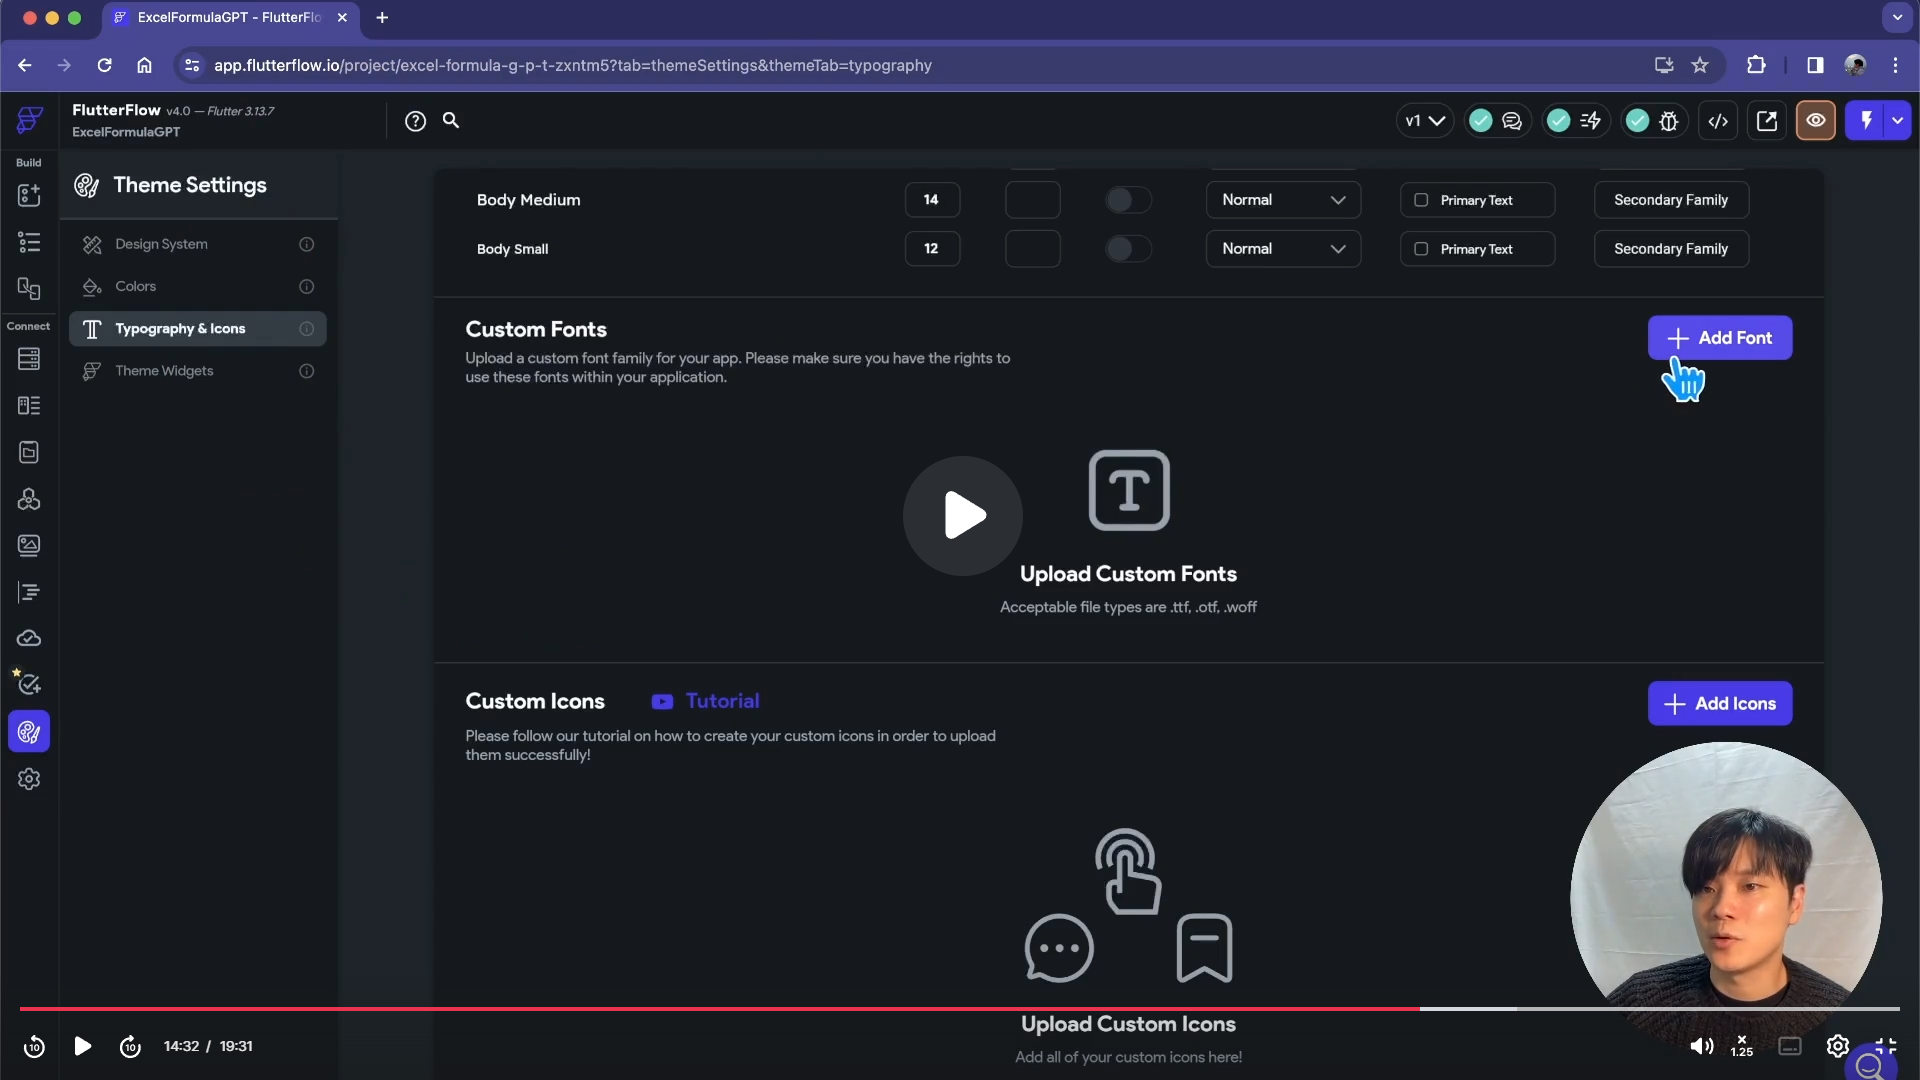
Task: Open the View Code icon
Action: [1718, 121]
